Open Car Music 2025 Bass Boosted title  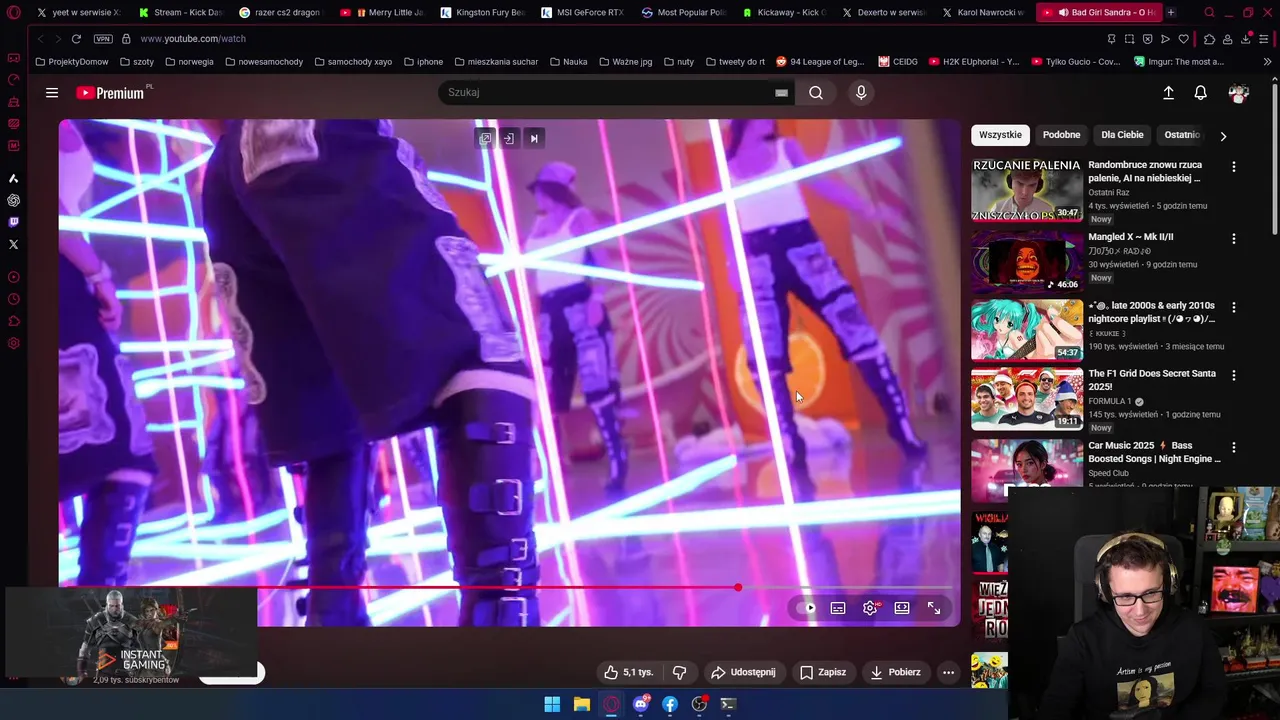[1154, 452]
